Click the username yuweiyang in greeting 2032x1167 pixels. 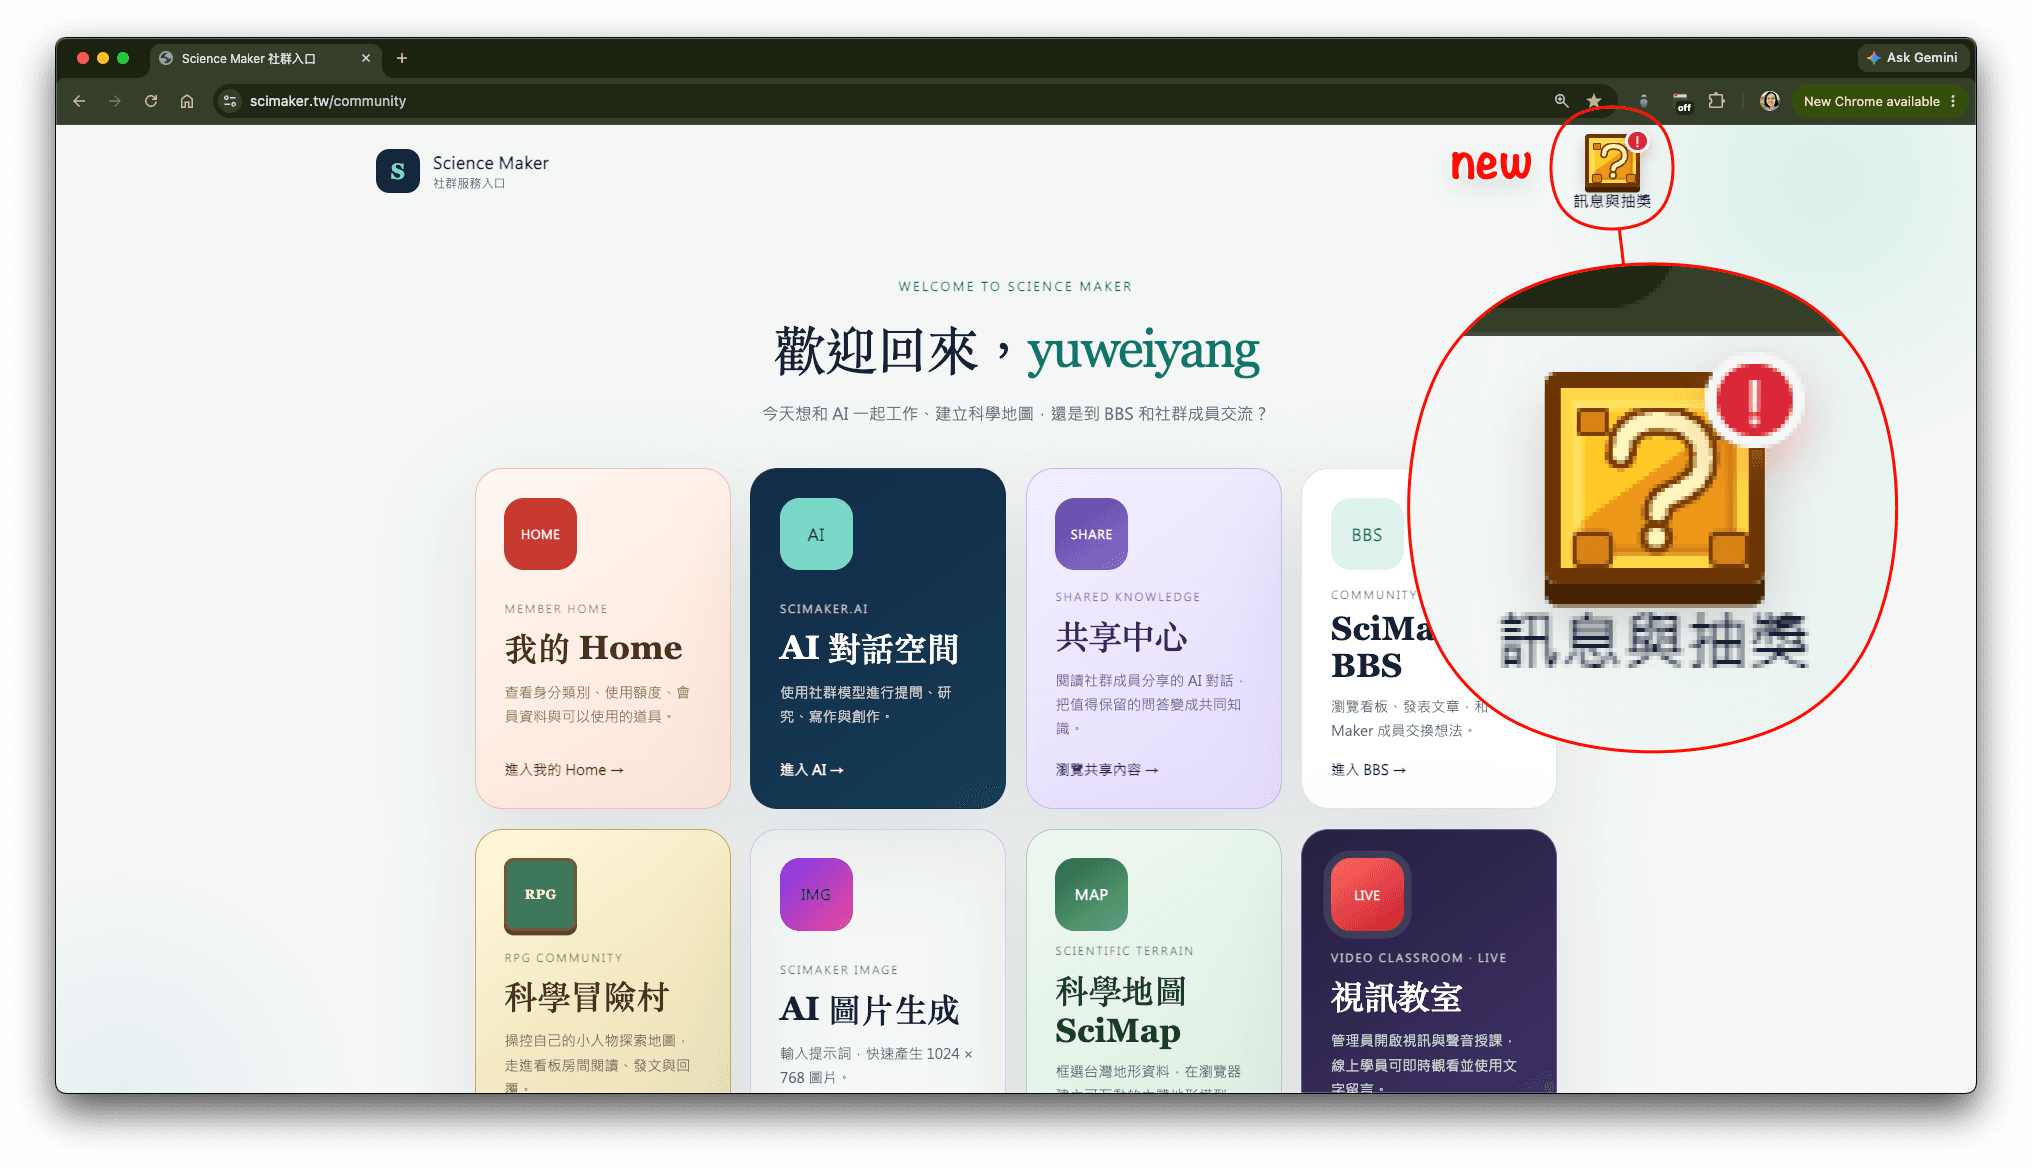(1143, 351)
